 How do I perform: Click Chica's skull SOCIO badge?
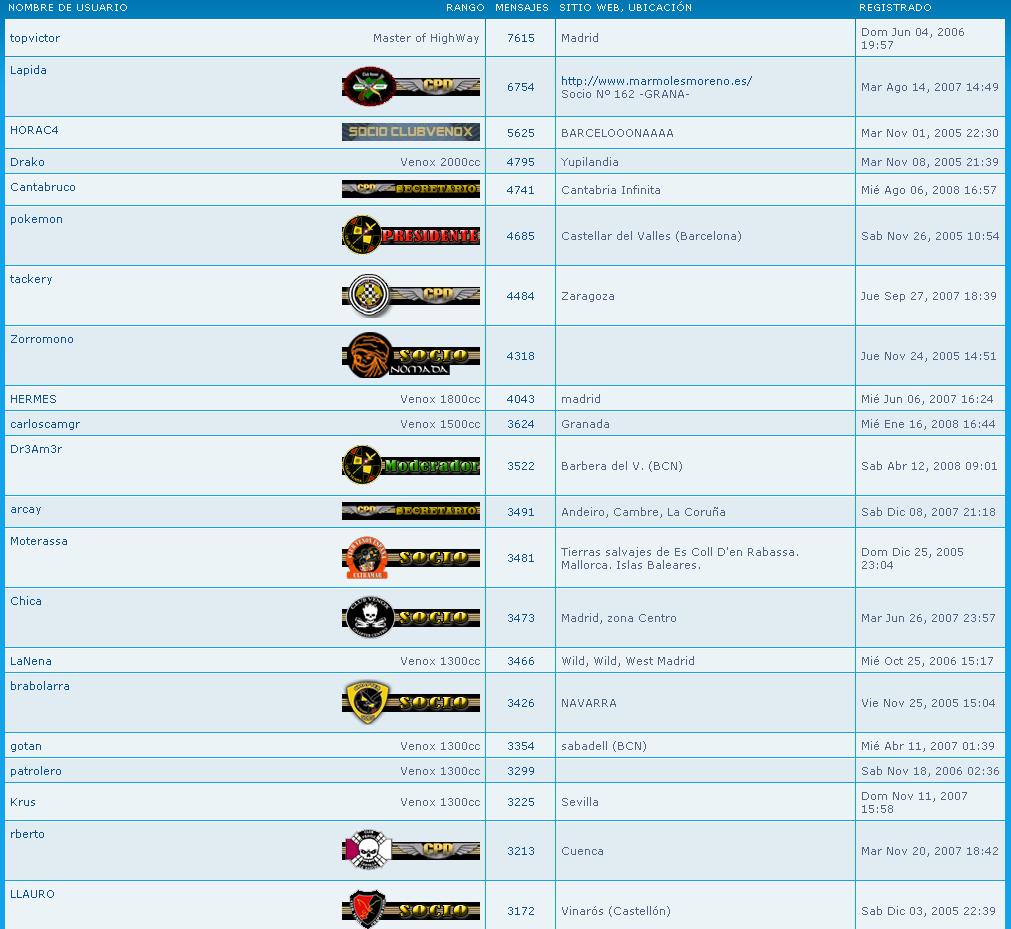(411, 618)
